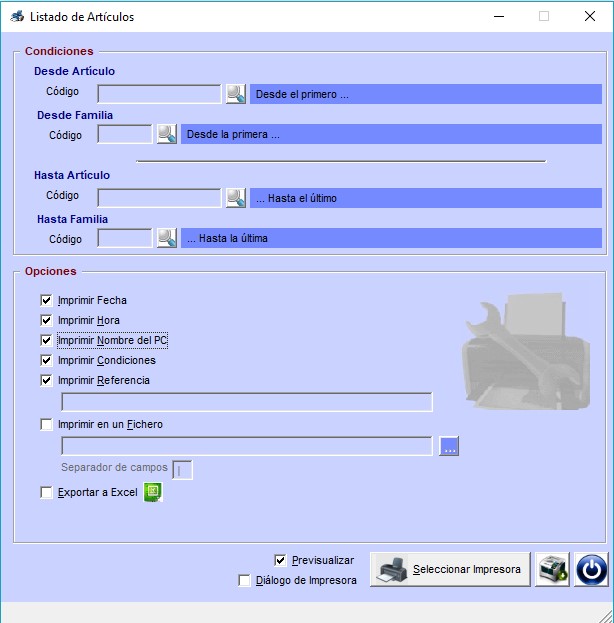Disable Imprimir Nombre del PC

[46, 341]
